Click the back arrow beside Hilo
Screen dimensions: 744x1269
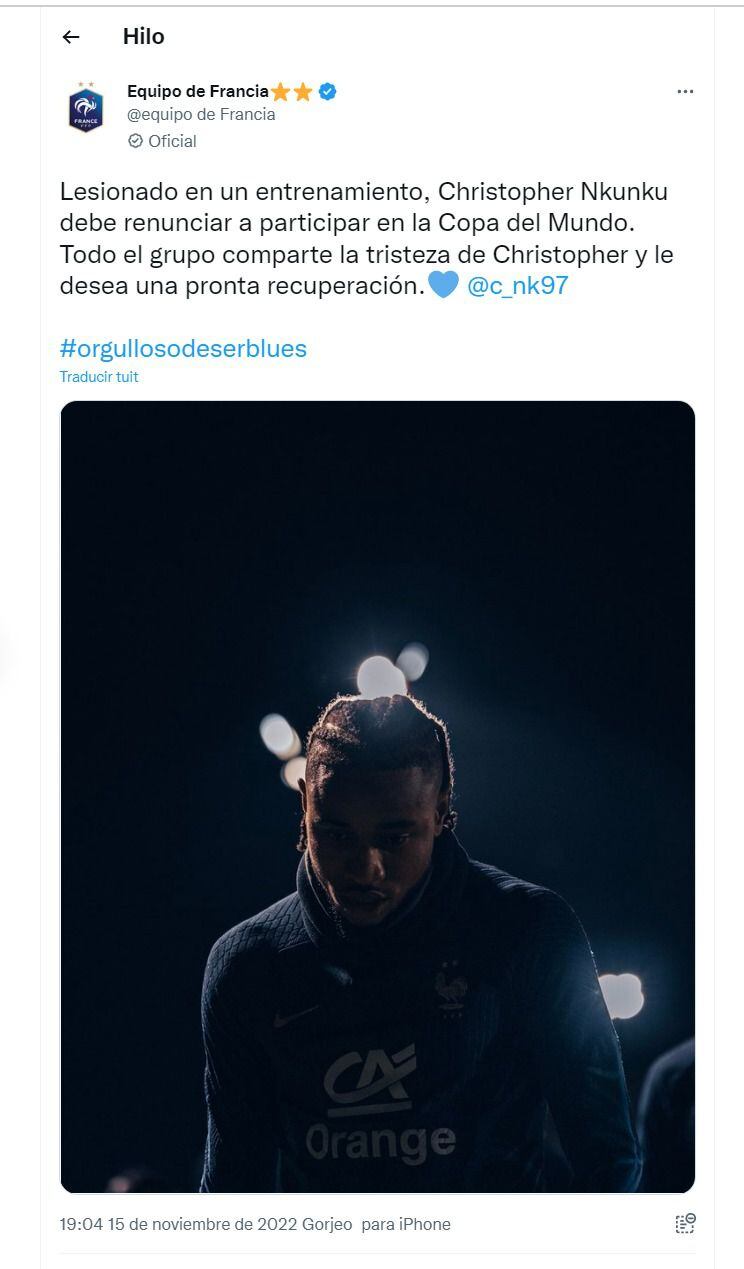[70, 37]
